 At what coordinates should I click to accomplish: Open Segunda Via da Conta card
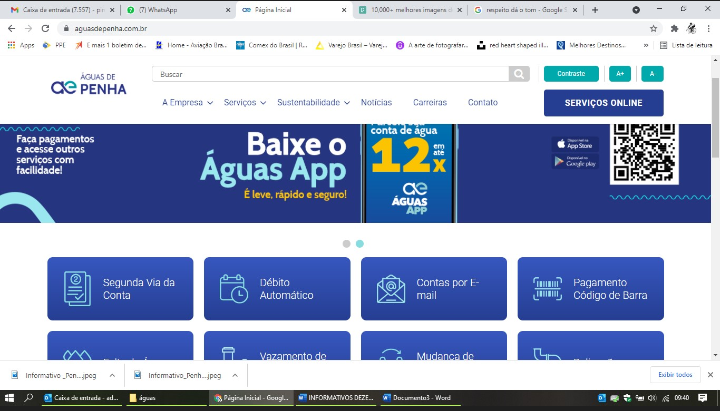click(120, 288)
